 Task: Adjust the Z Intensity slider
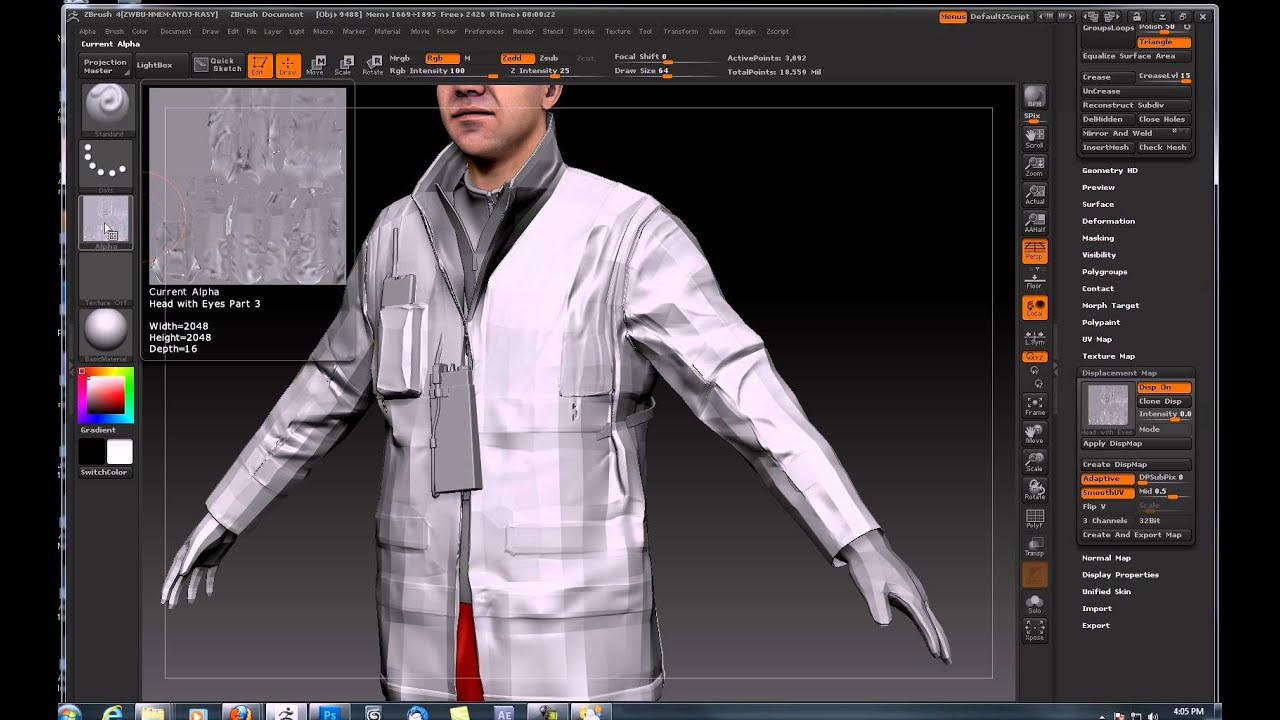tap(554, 71)
